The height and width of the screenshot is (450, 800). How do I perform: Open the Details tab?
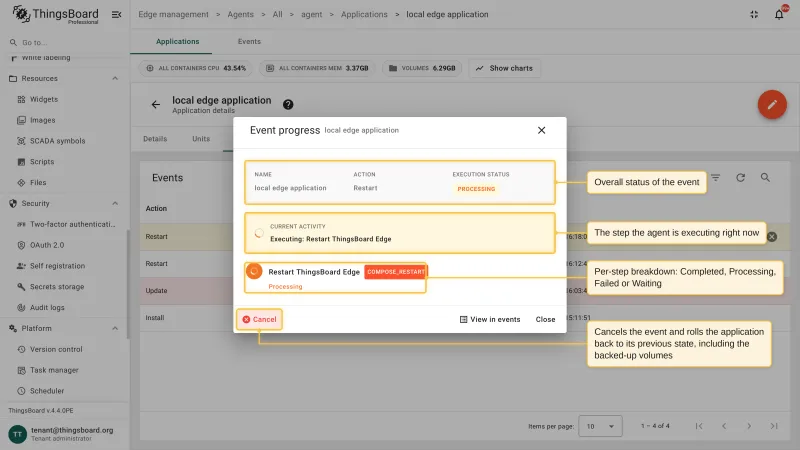click(x=155, y=139)
